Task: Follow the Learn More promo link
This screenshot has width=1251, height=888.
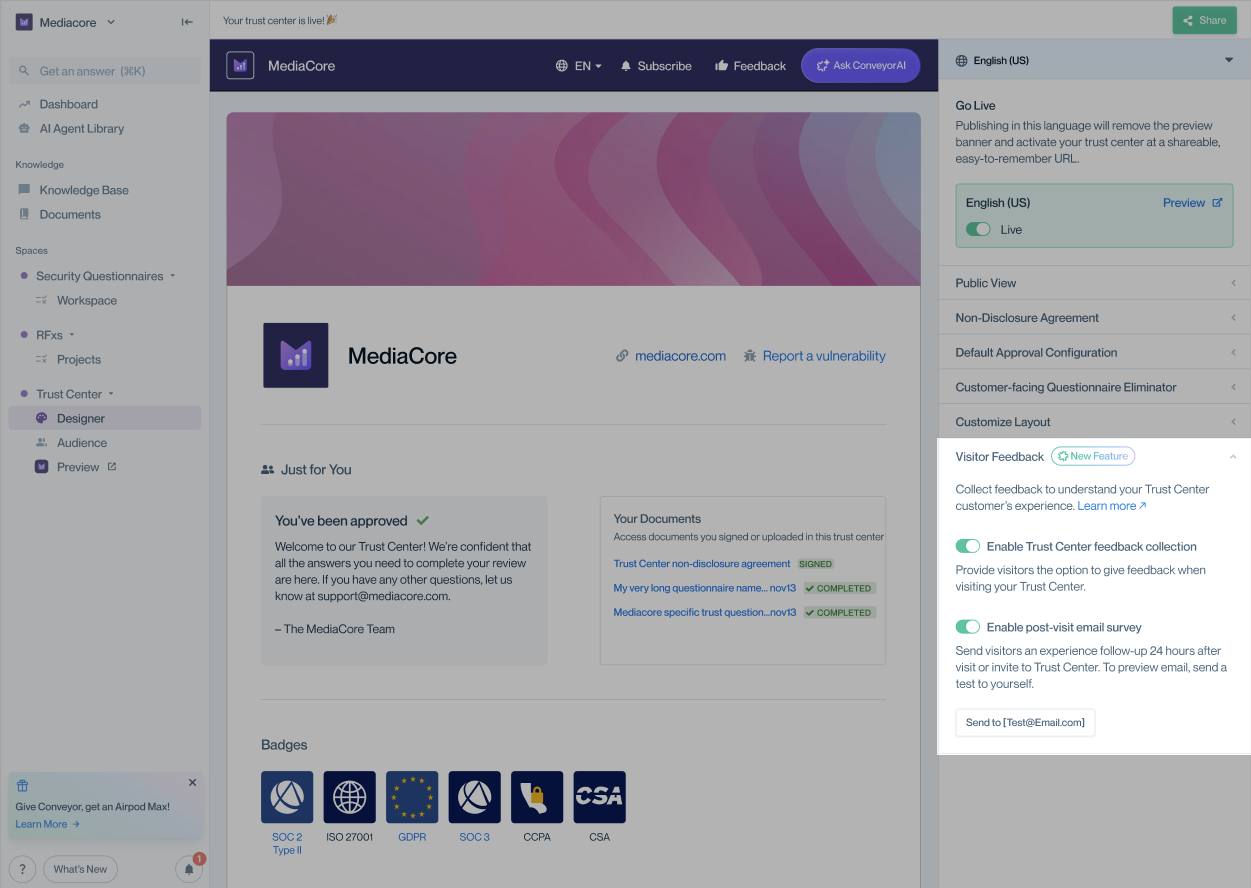Action: point(47,824)
